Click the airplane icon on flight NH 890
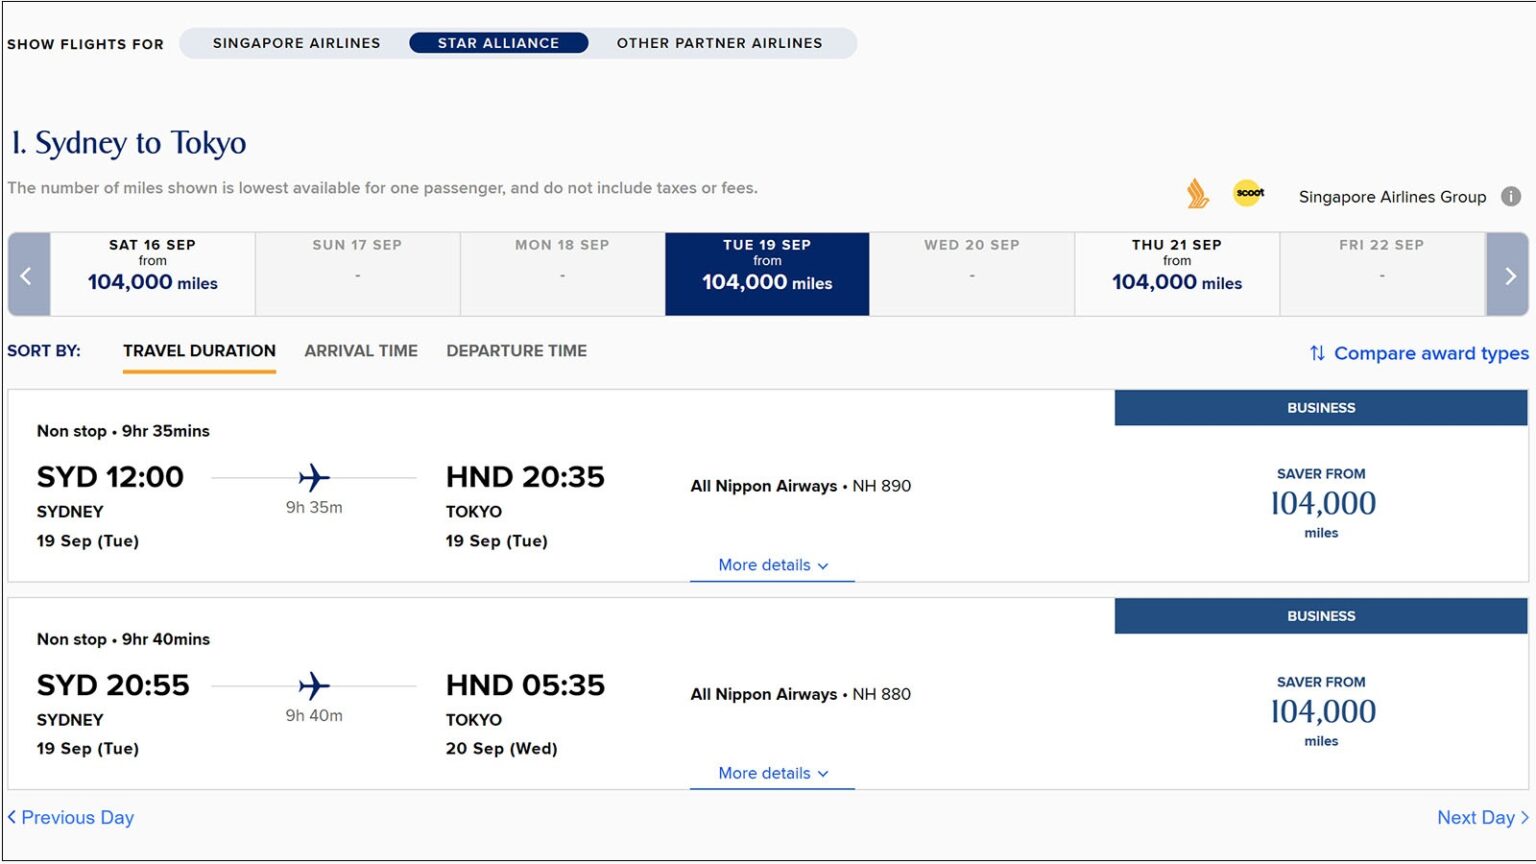1536x864 pixels. click(314, 478)
